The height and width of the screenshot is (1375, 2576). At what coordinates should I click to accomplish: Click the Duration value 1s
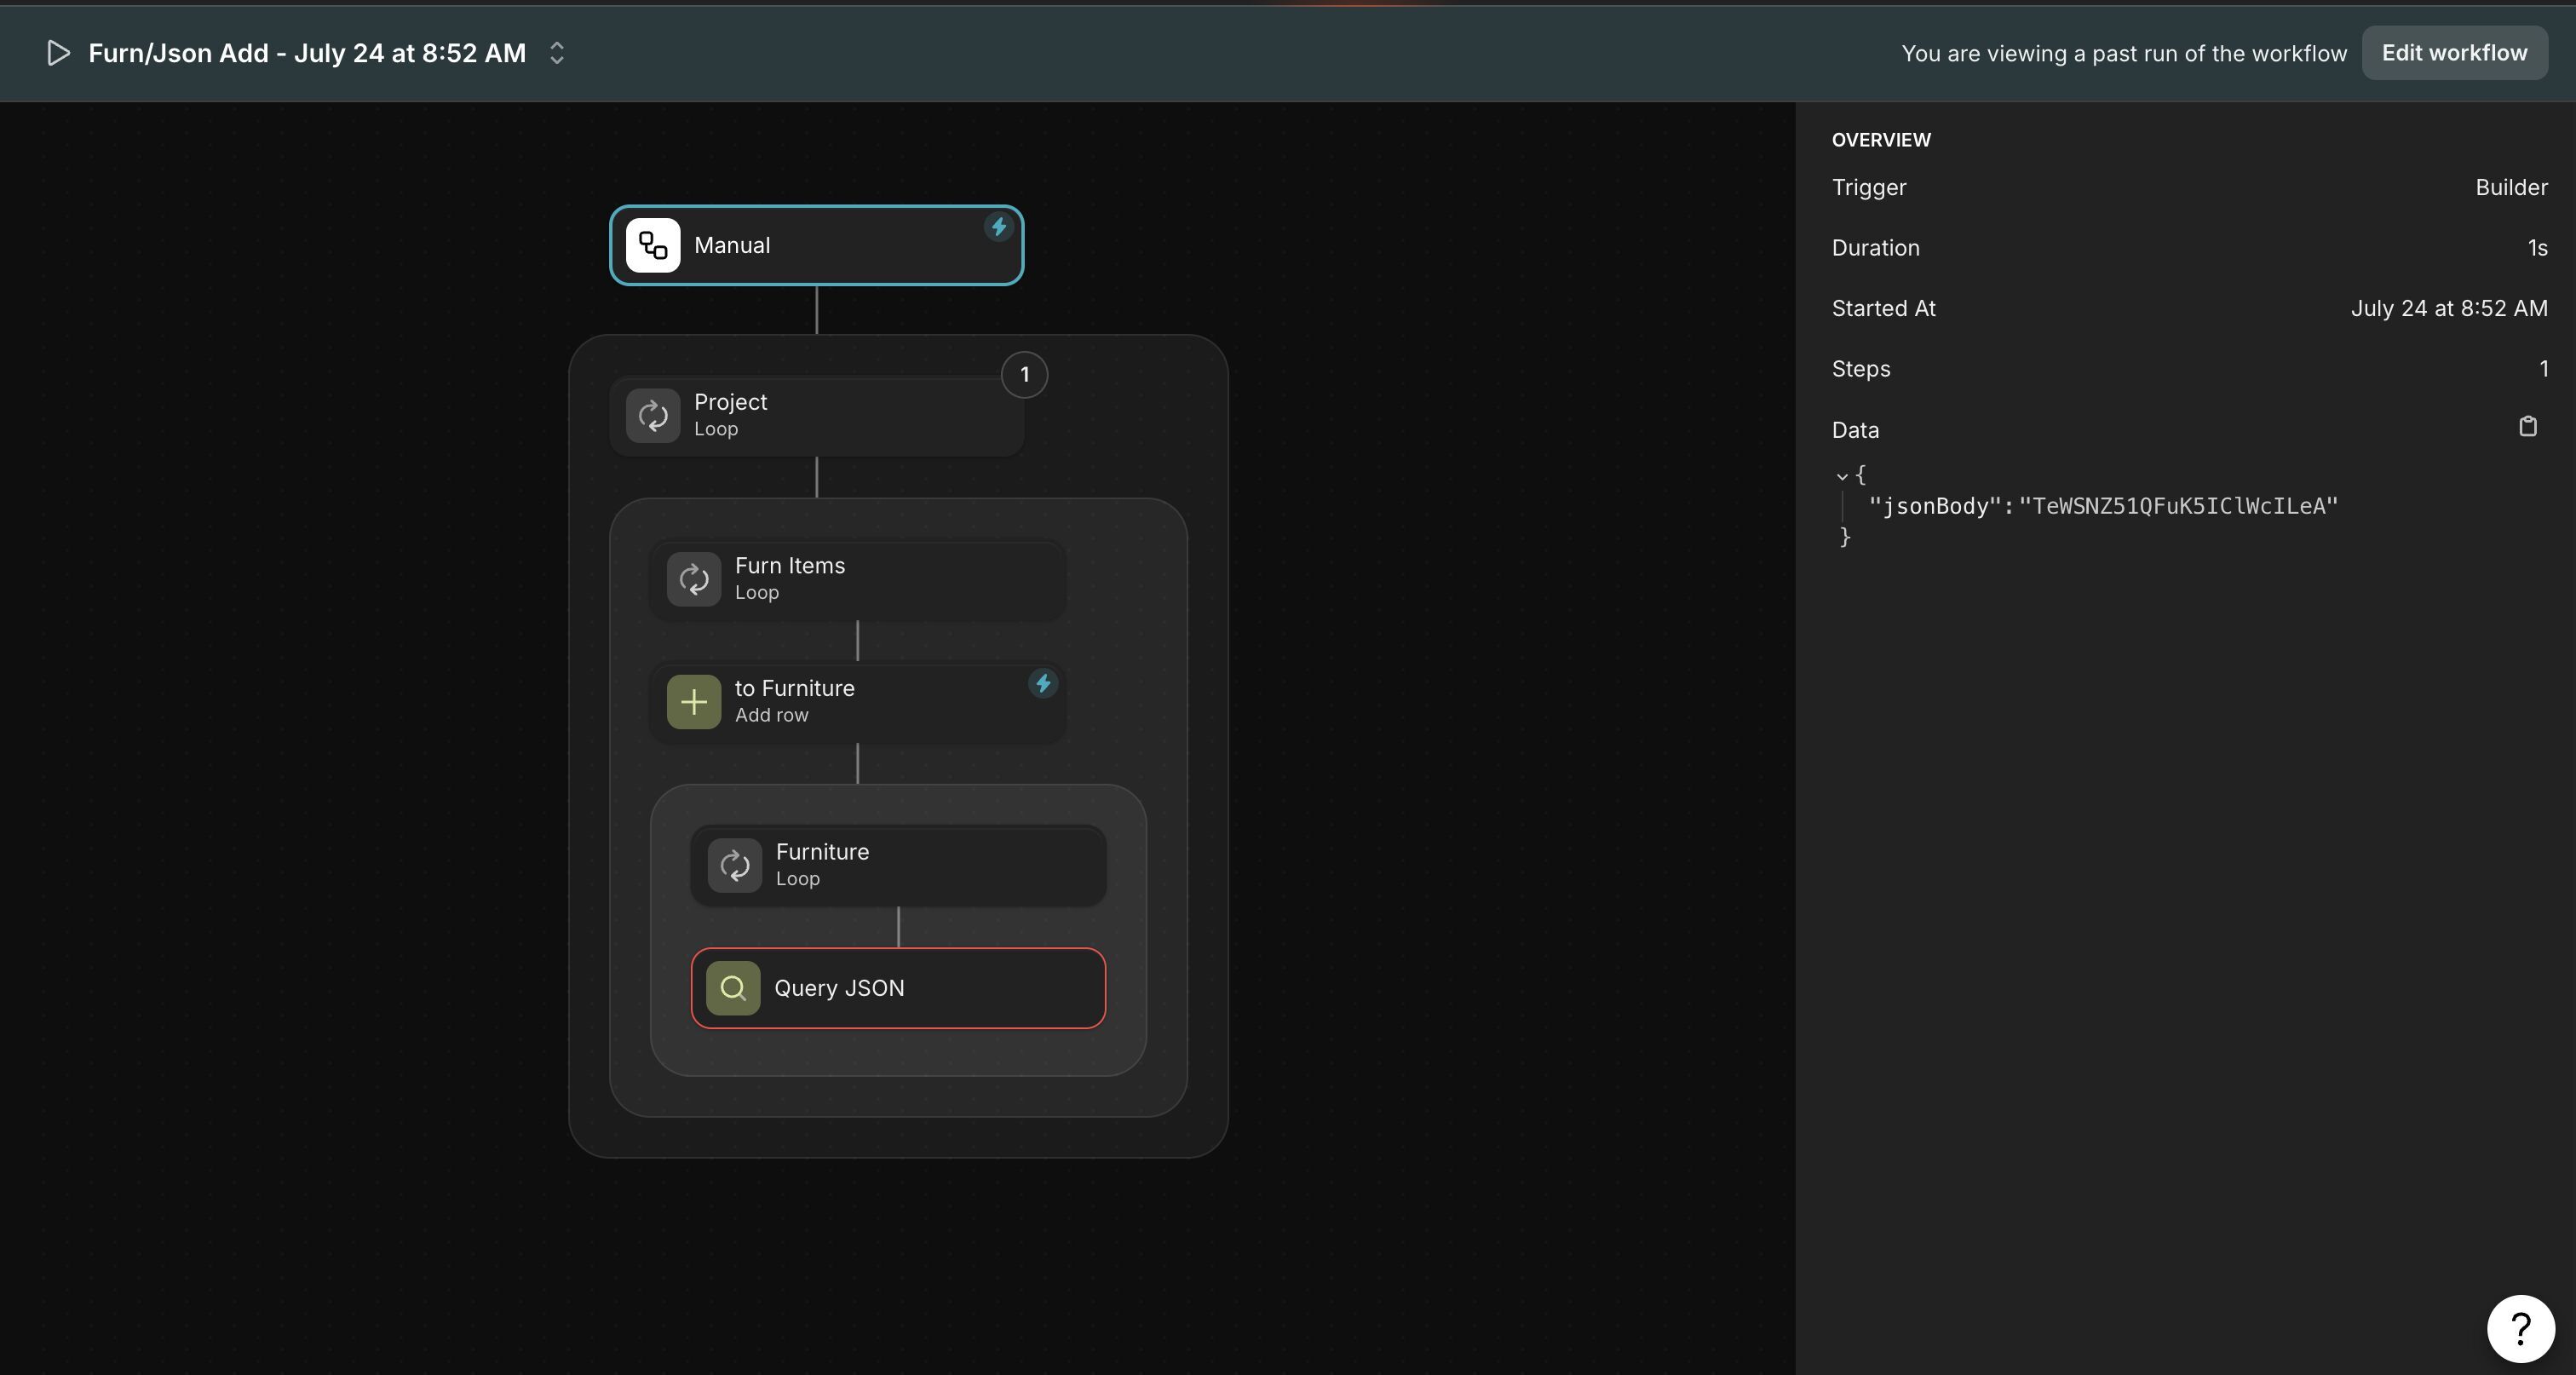(2537, 248)
